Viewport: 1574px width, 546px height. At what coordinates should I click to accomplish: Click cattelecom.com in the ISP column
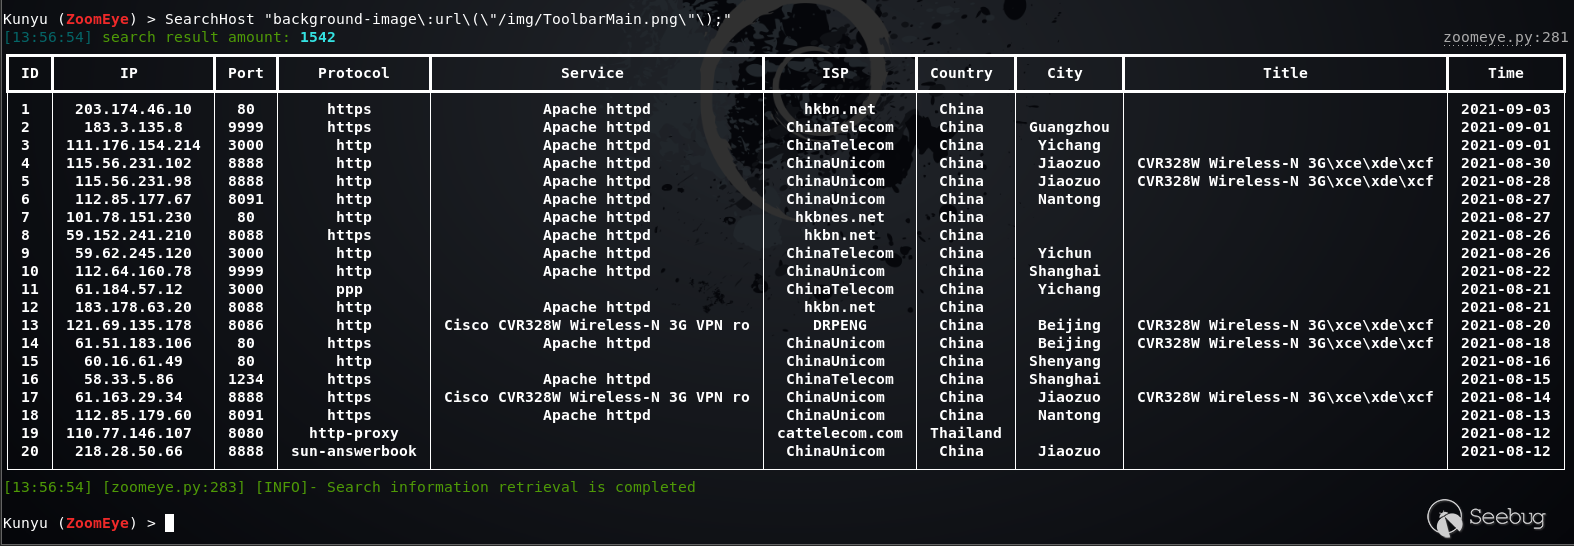pyautogui.click(x=840, y=433)
